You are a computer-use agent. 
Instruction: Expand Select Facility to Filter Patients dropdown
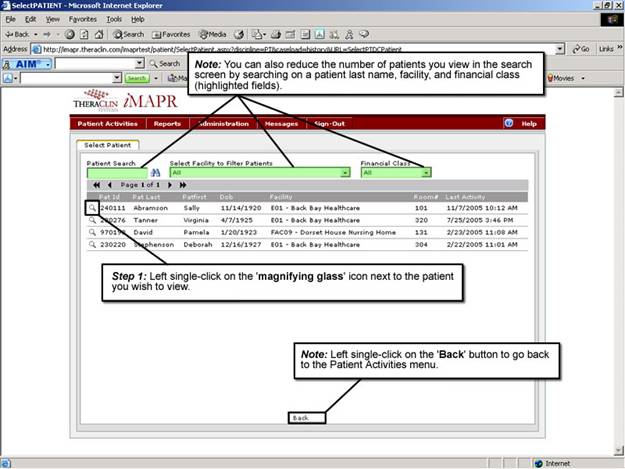tap(345, 172)
